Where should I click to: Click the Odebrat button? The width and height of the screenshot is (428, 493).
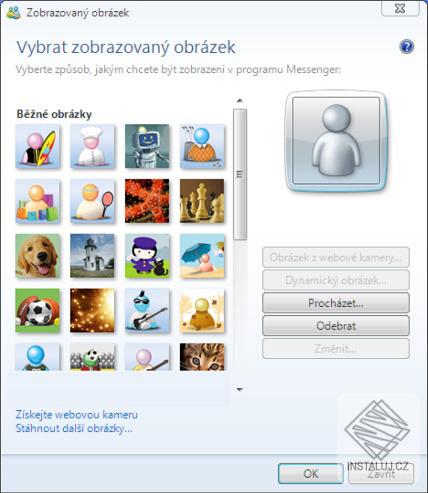point(336,326)
